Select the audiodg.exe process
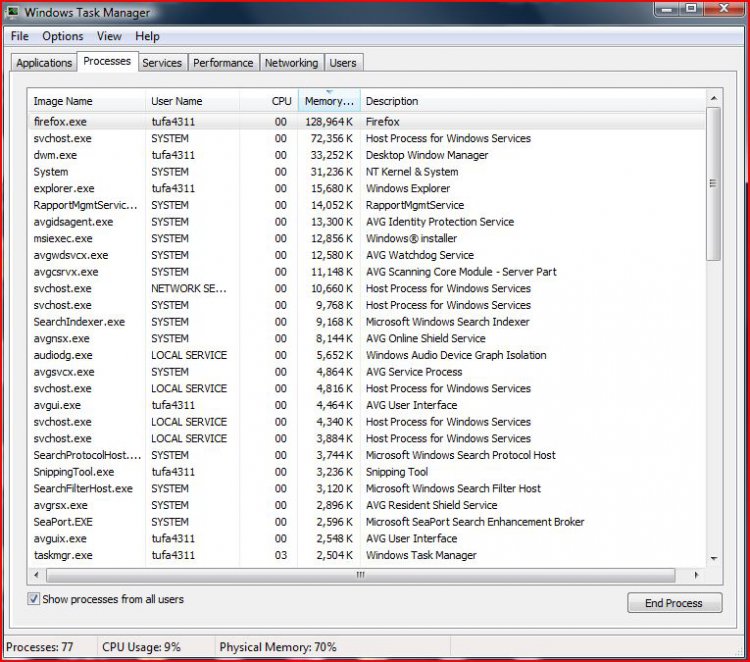Image resolution: width=750 pixels, height=662 pixels. 366,355
